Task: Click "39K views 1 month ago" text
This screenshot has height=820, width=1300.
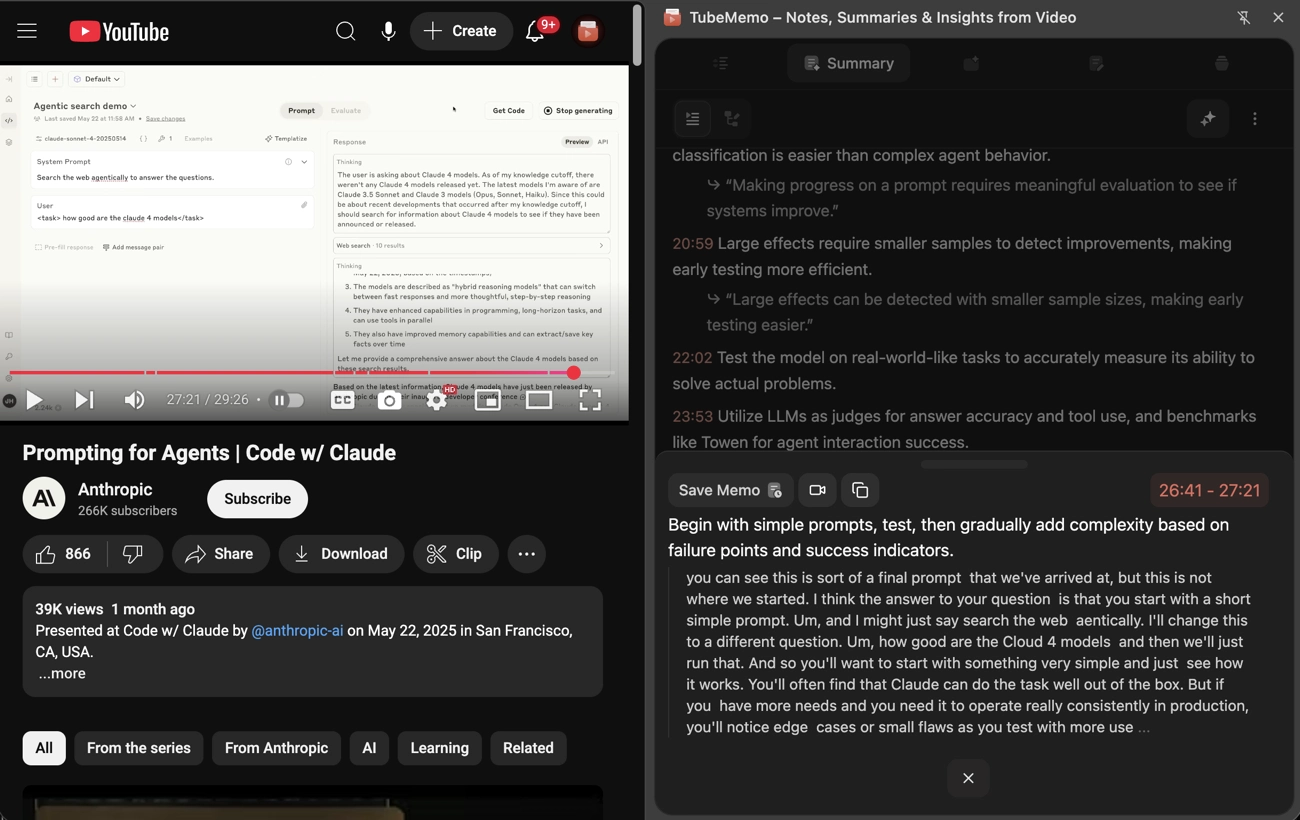Action: 115,609
